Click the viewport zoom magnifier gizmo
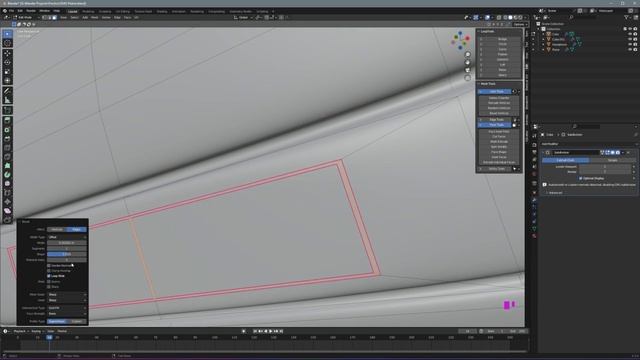The height and width of the screenshot is (360, 640). click(468, 55)
